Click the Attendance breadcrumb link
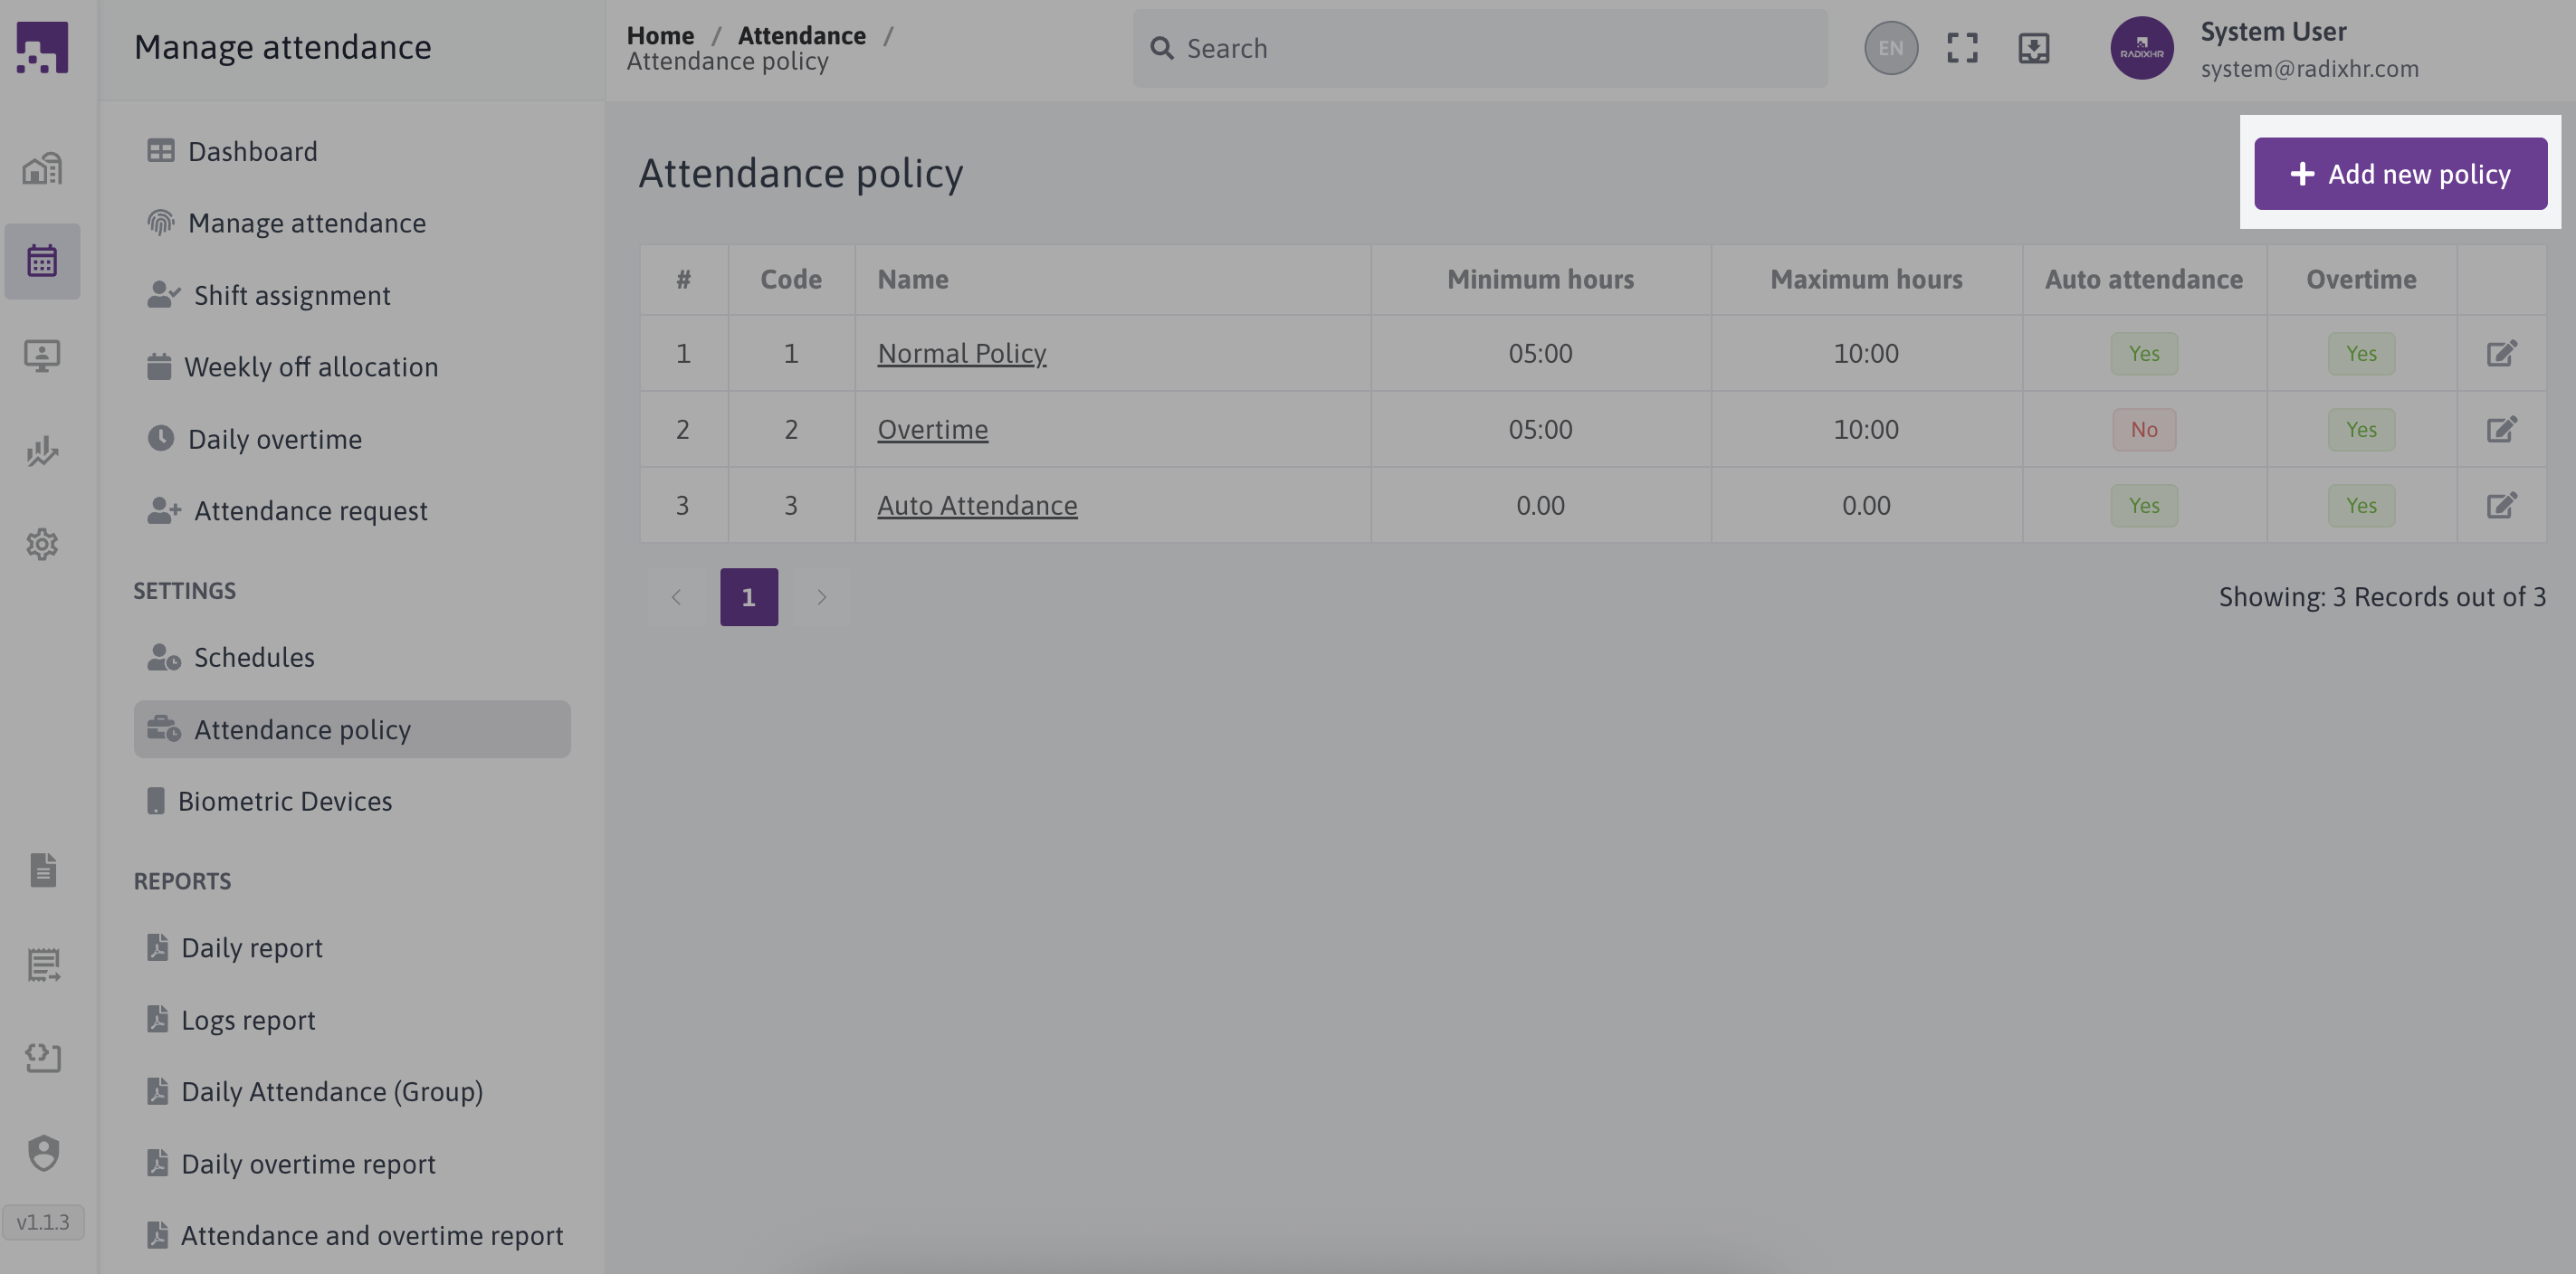This screenshot has height=1274, width=2576. pos(801,35)
